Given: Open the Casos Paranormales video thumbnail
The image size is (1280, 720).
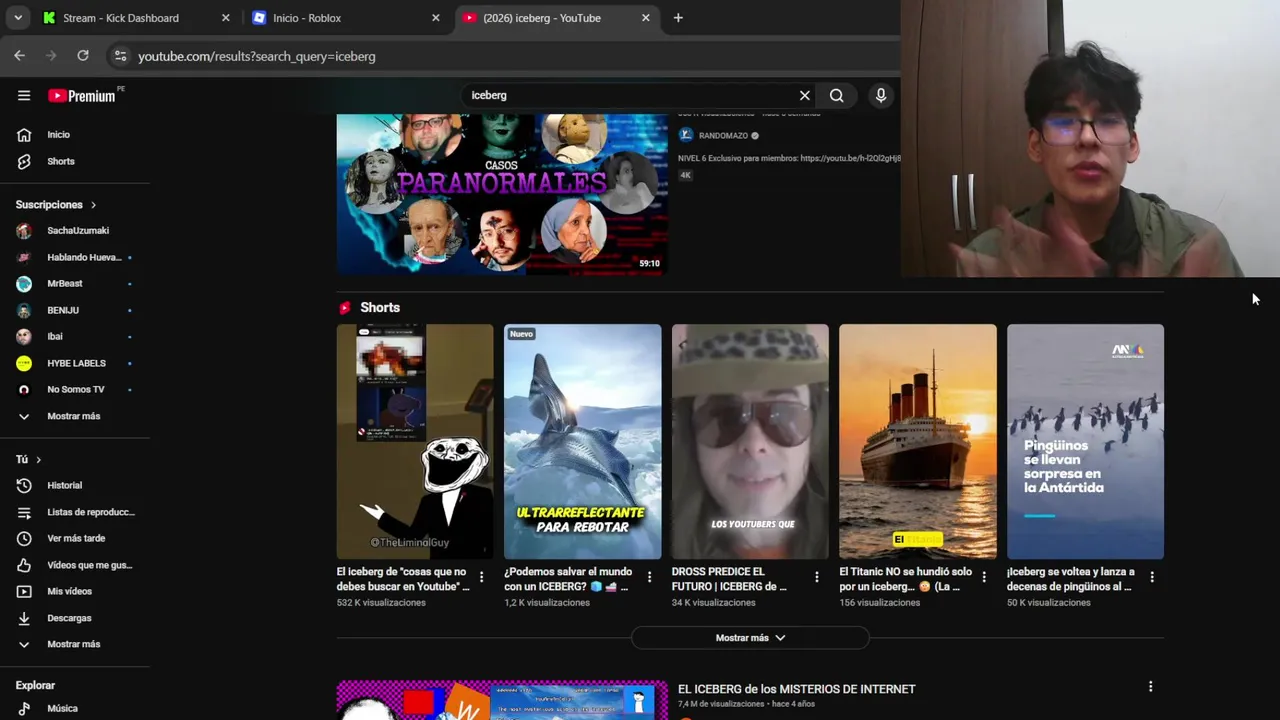Looking at the screenshot, I should [502, 193].
